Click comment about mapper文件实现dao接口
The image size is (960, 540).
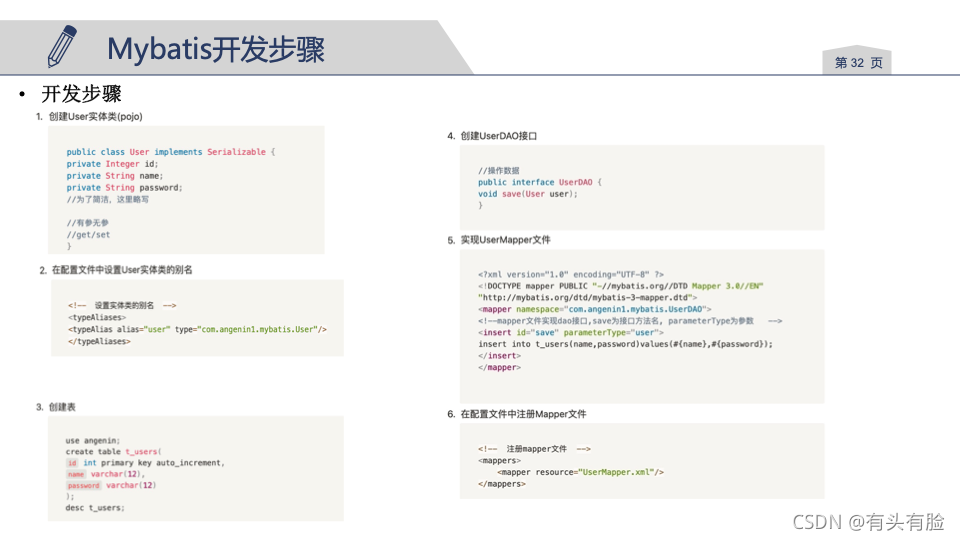(x=630, y=321)
